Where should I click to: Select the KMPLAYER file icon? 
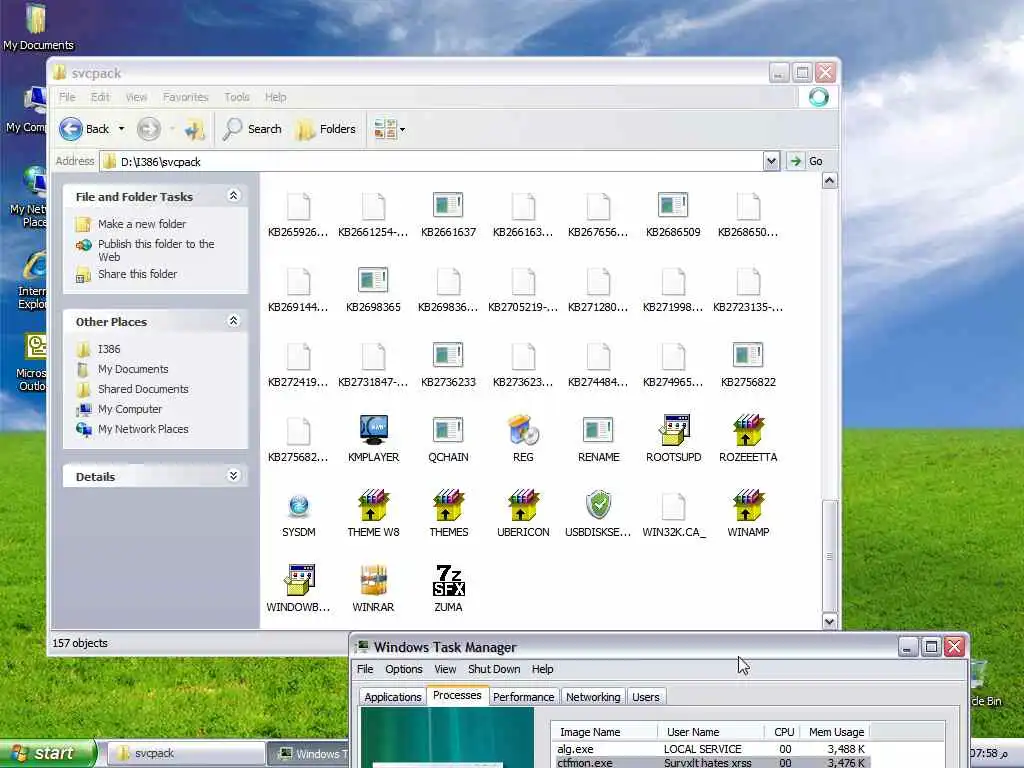pyautogui.click(x=373, y=430)
